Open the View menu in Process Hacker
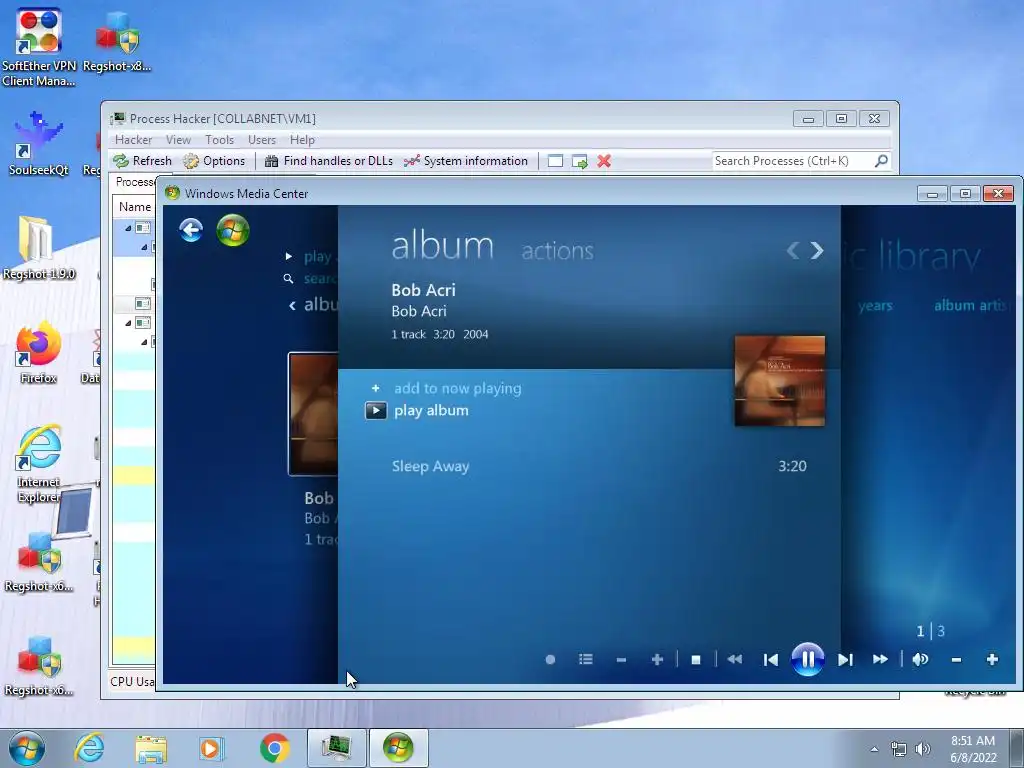1024x768 pixels. (178, 140)
